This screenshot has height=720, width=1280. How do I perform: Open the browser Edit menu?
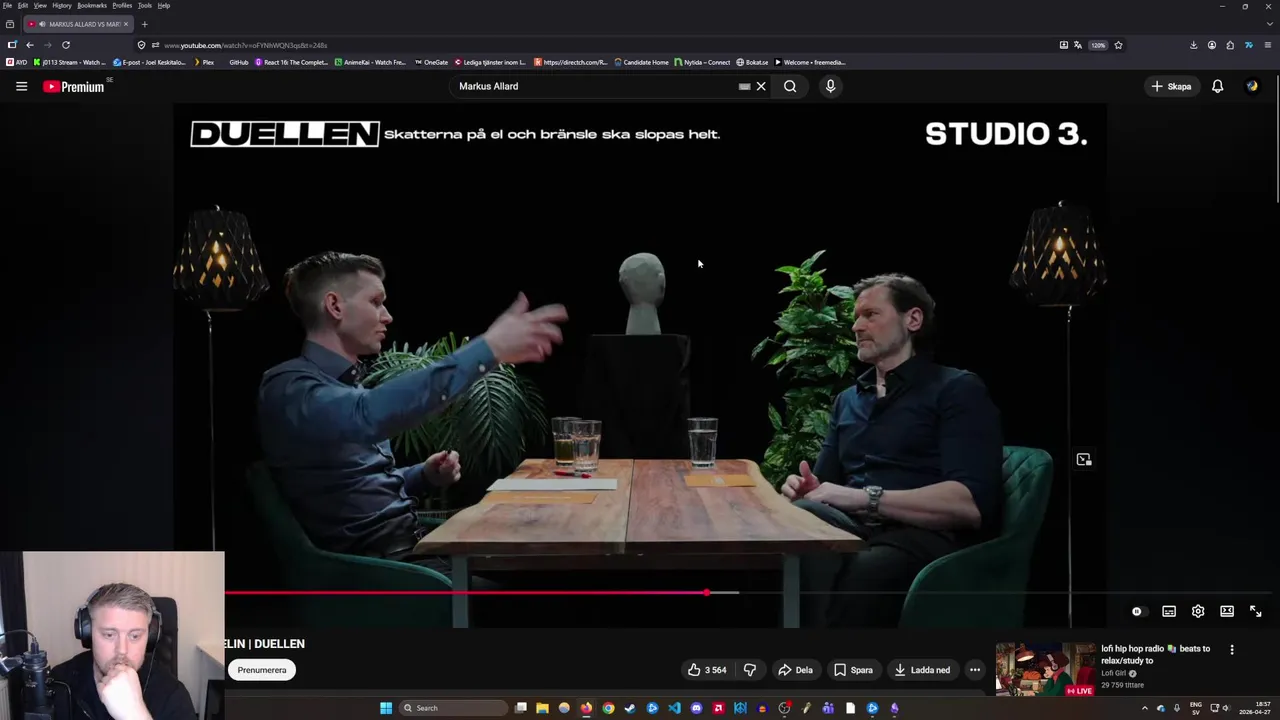point(23,5)
